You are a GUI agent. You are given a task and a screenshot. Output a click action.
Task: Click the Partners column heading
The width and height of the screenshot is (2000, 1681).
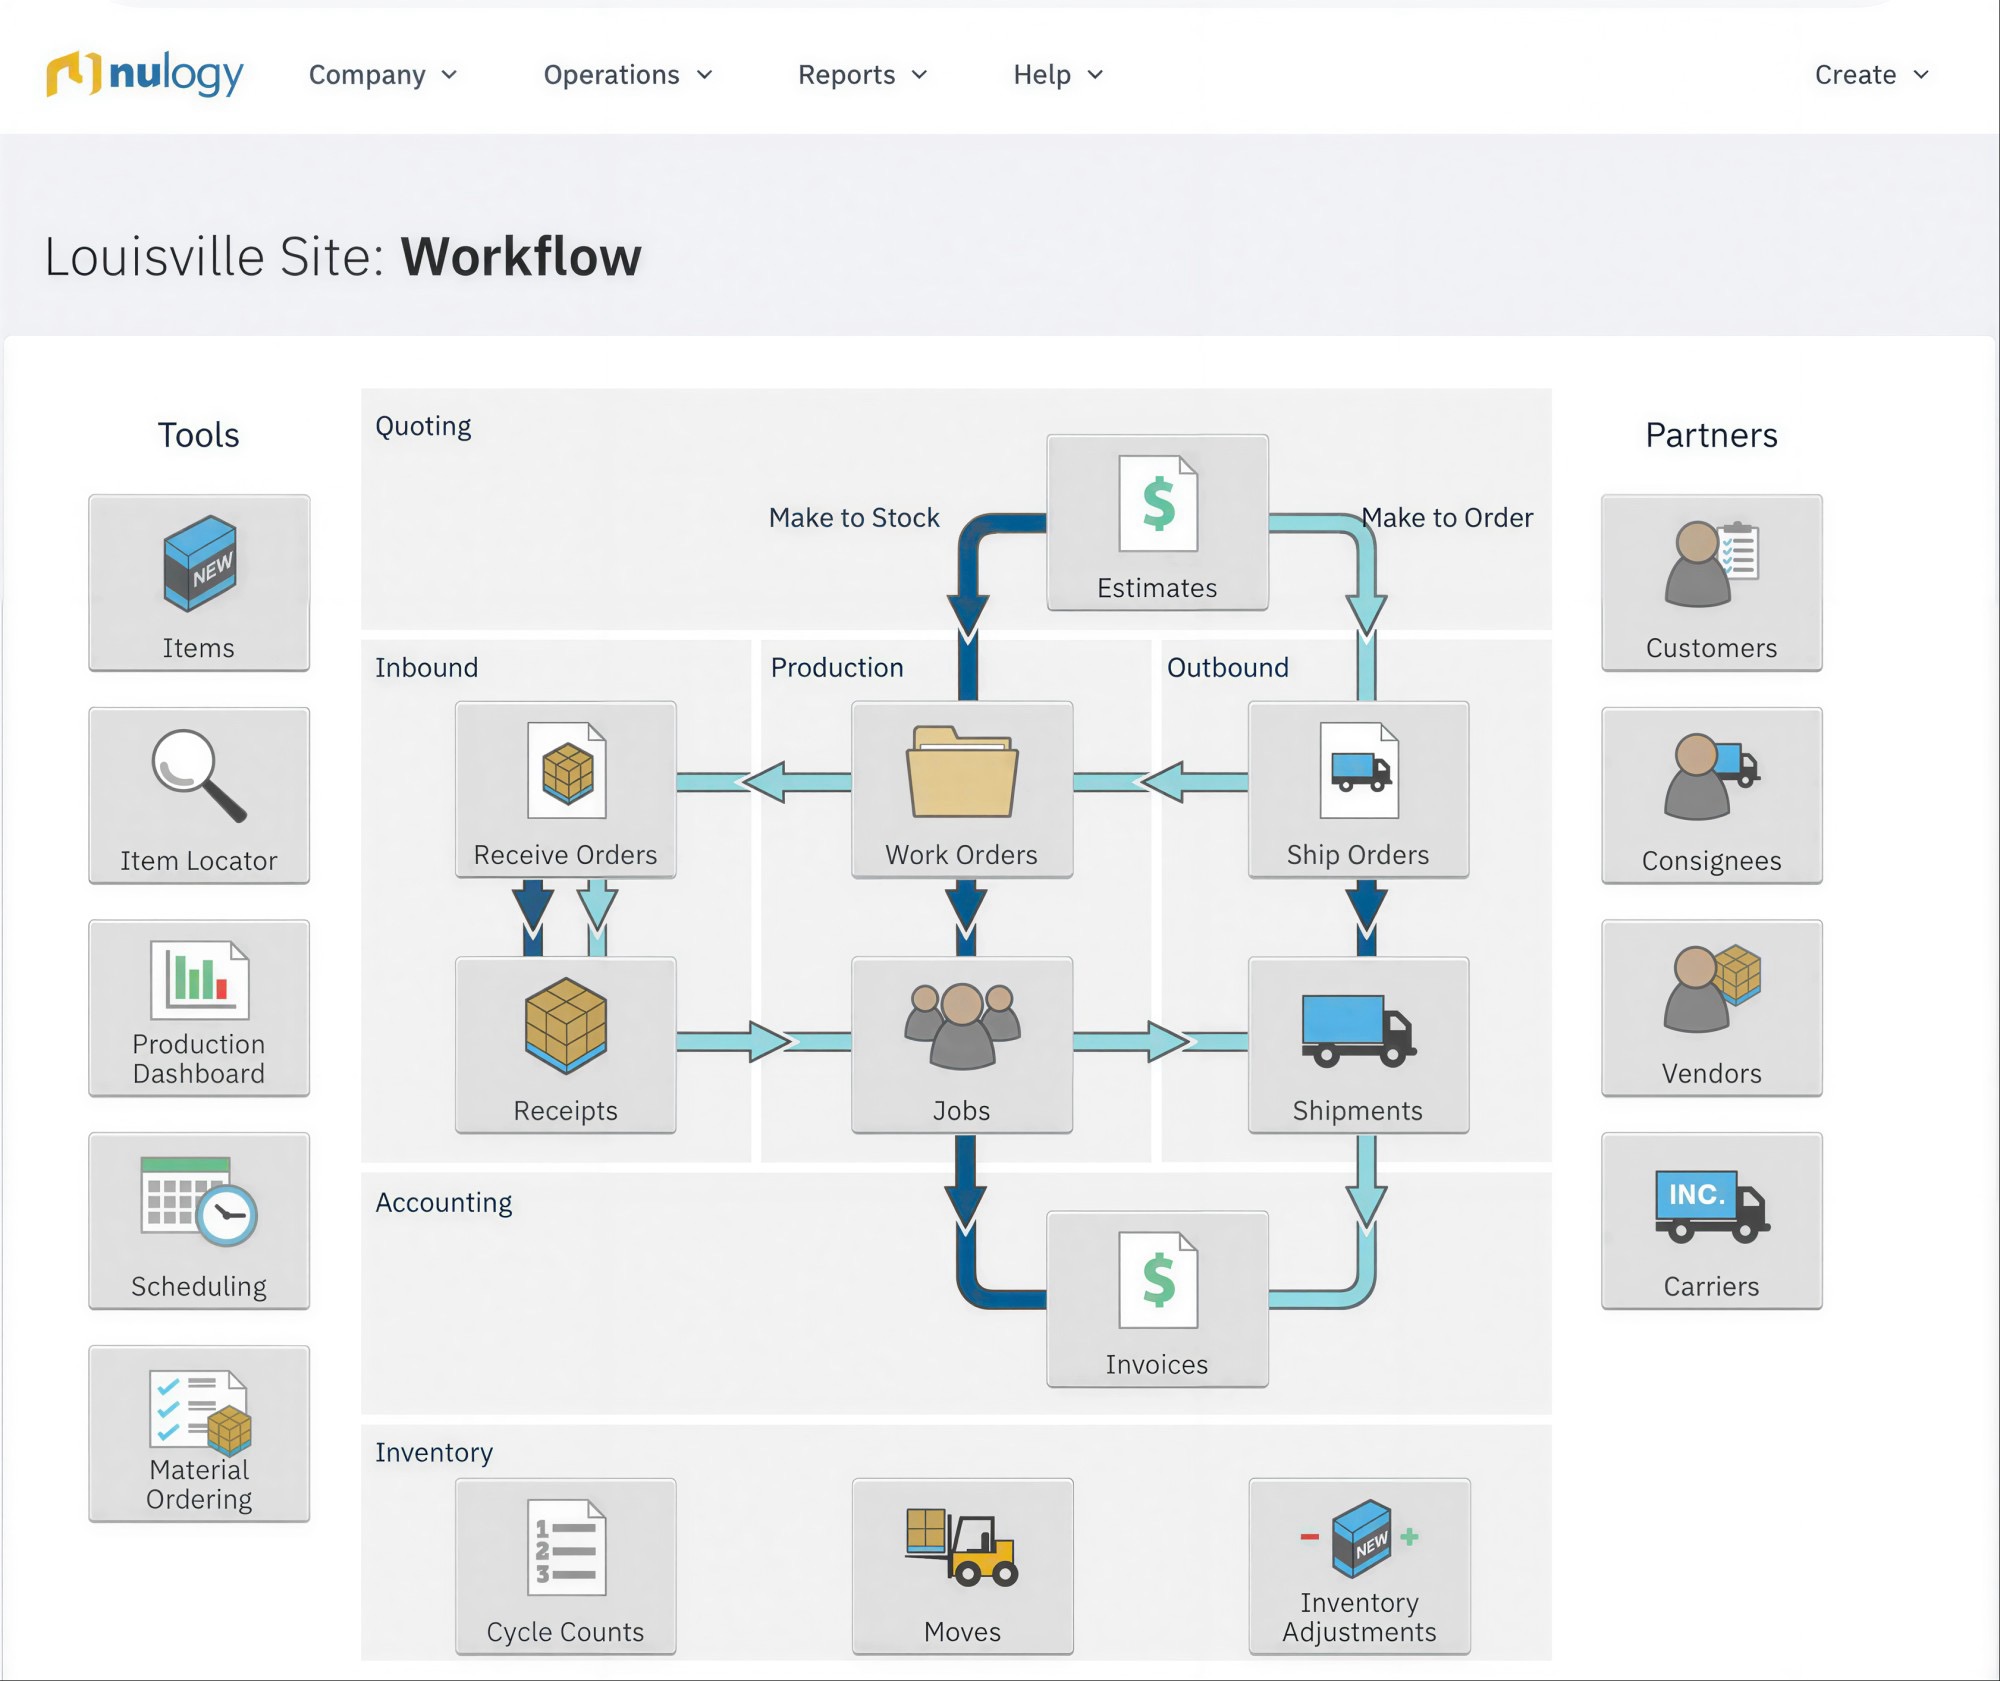[1712, 435]
